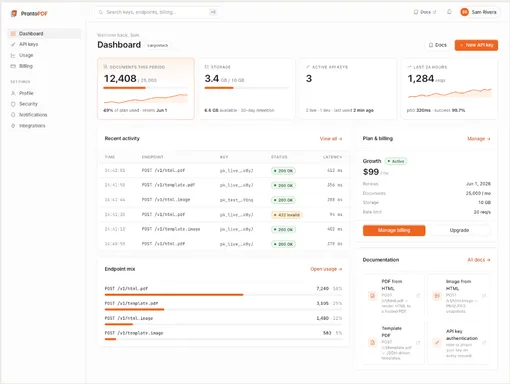
Task: Open Docs link in the top bar
Action: 425,12
